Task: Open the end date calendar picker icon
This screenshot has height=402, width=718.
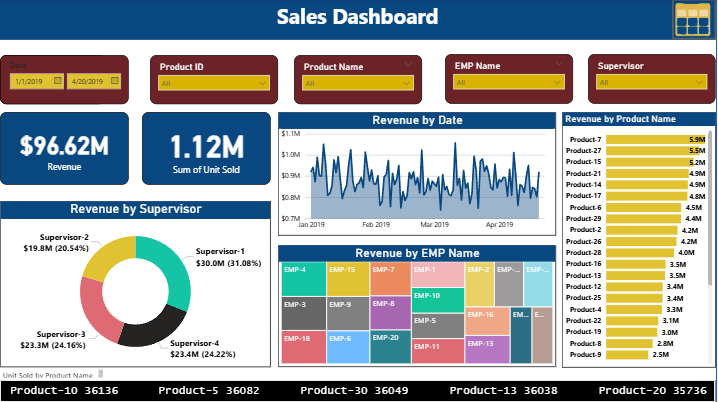Action: point(115,81)
